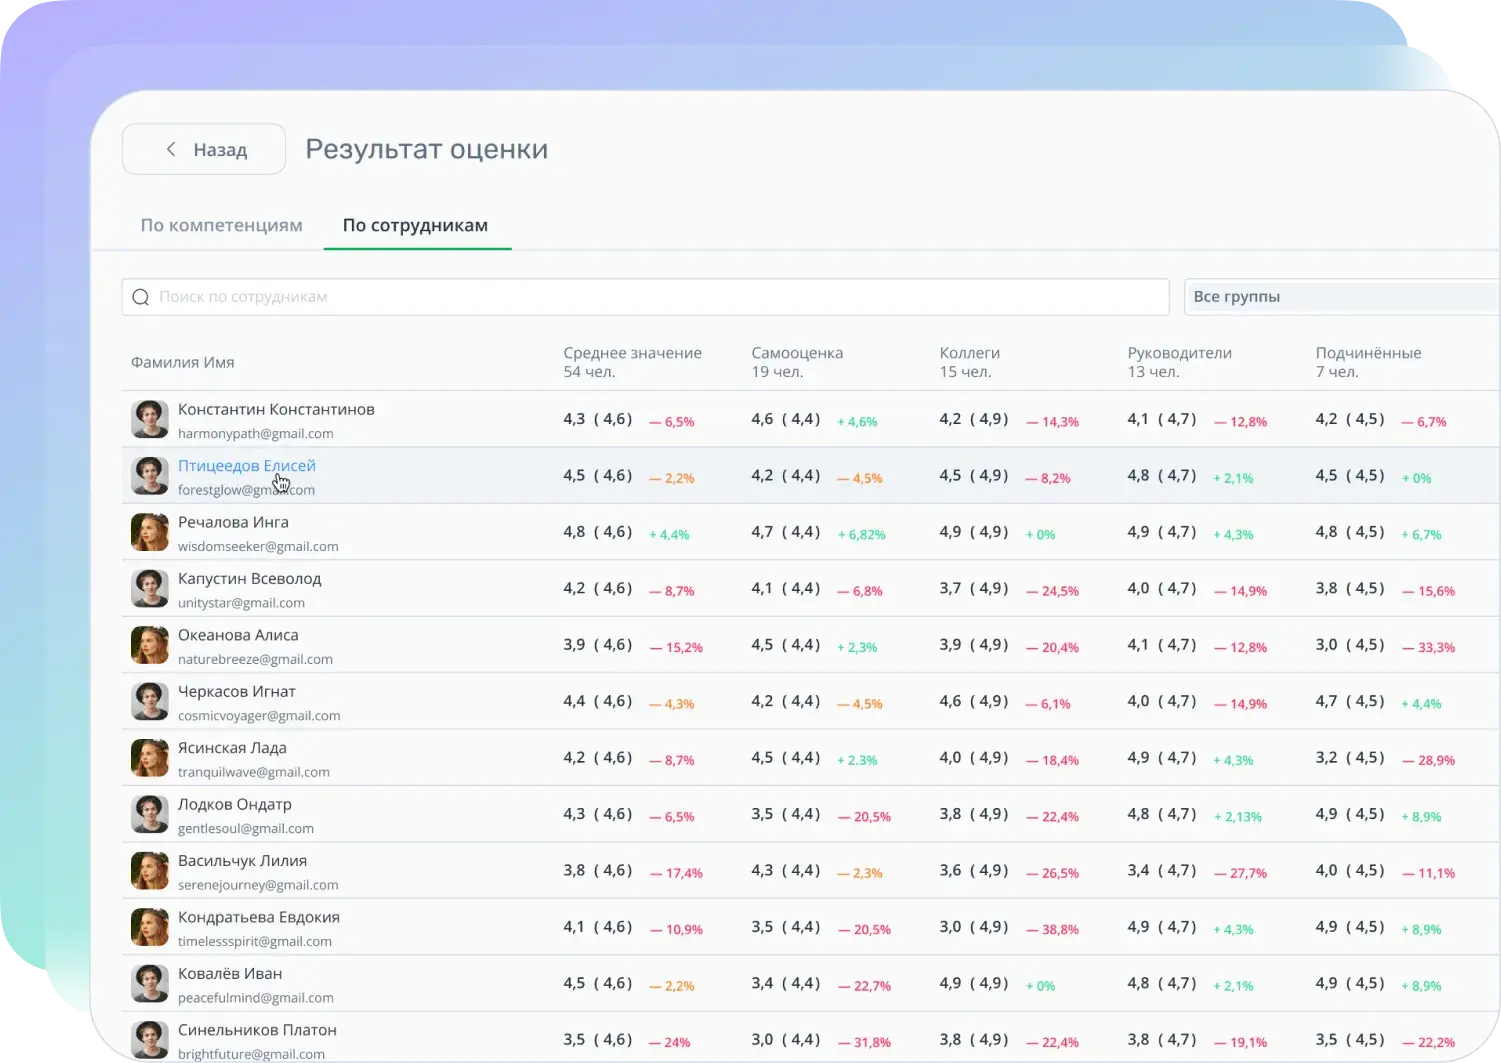Click email peacefulmind@gmail.com
Image resolution: width=1501 pixels, height=1063 pixels.
pos(256,998)
